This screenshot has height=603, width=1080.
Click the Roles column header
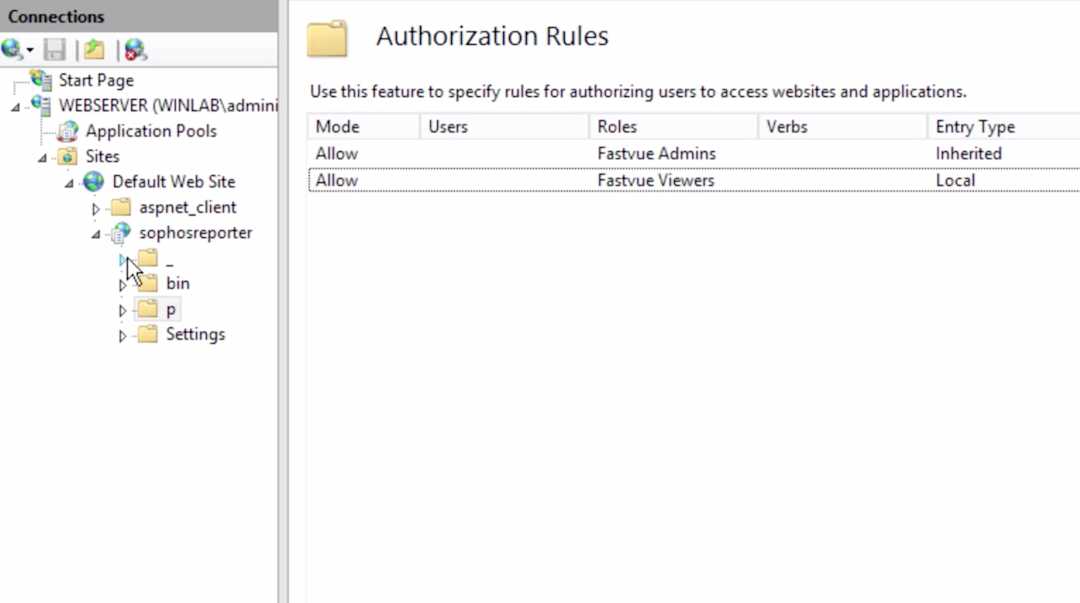(617, 126)
